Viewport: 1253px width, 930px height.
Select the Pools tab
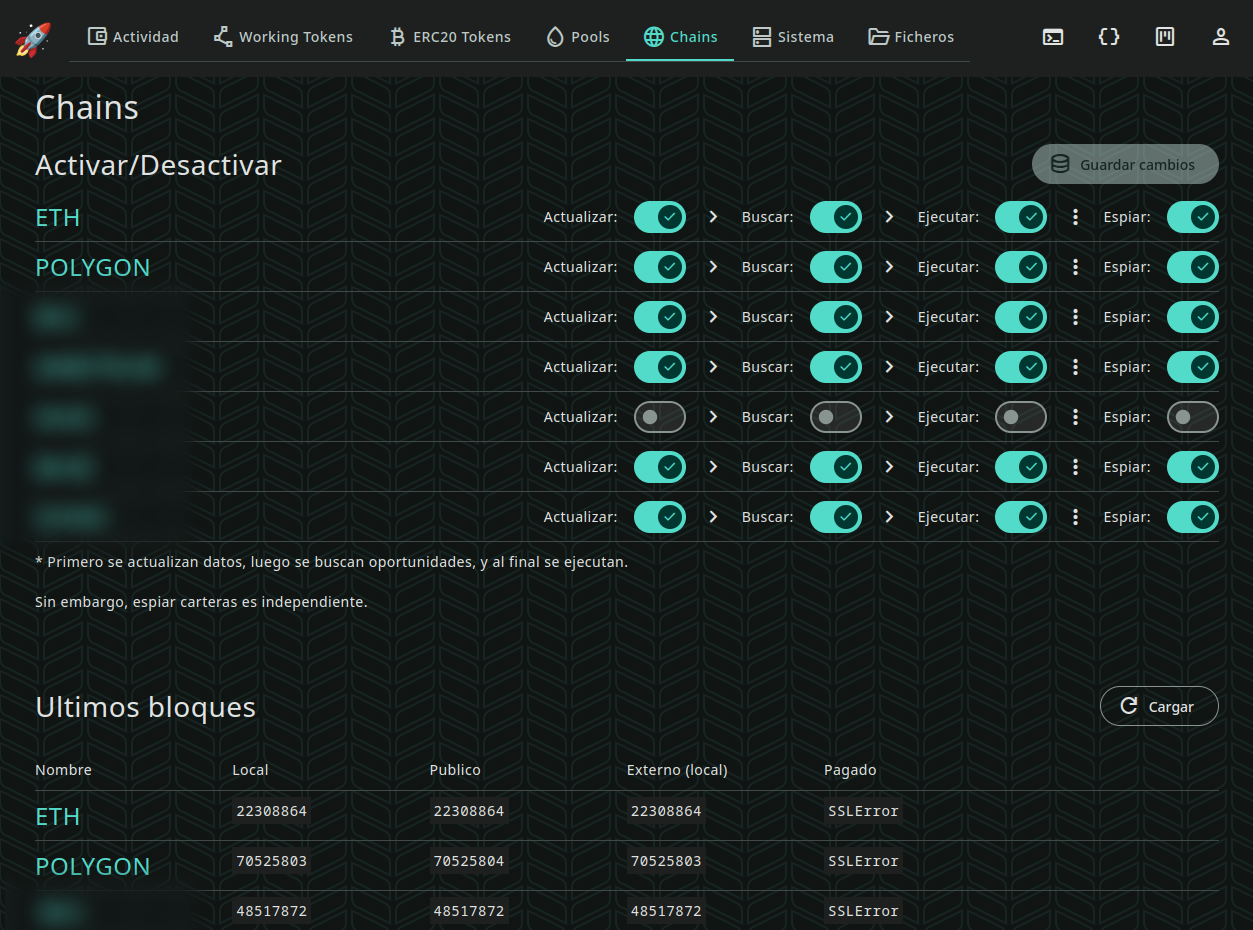577,37
